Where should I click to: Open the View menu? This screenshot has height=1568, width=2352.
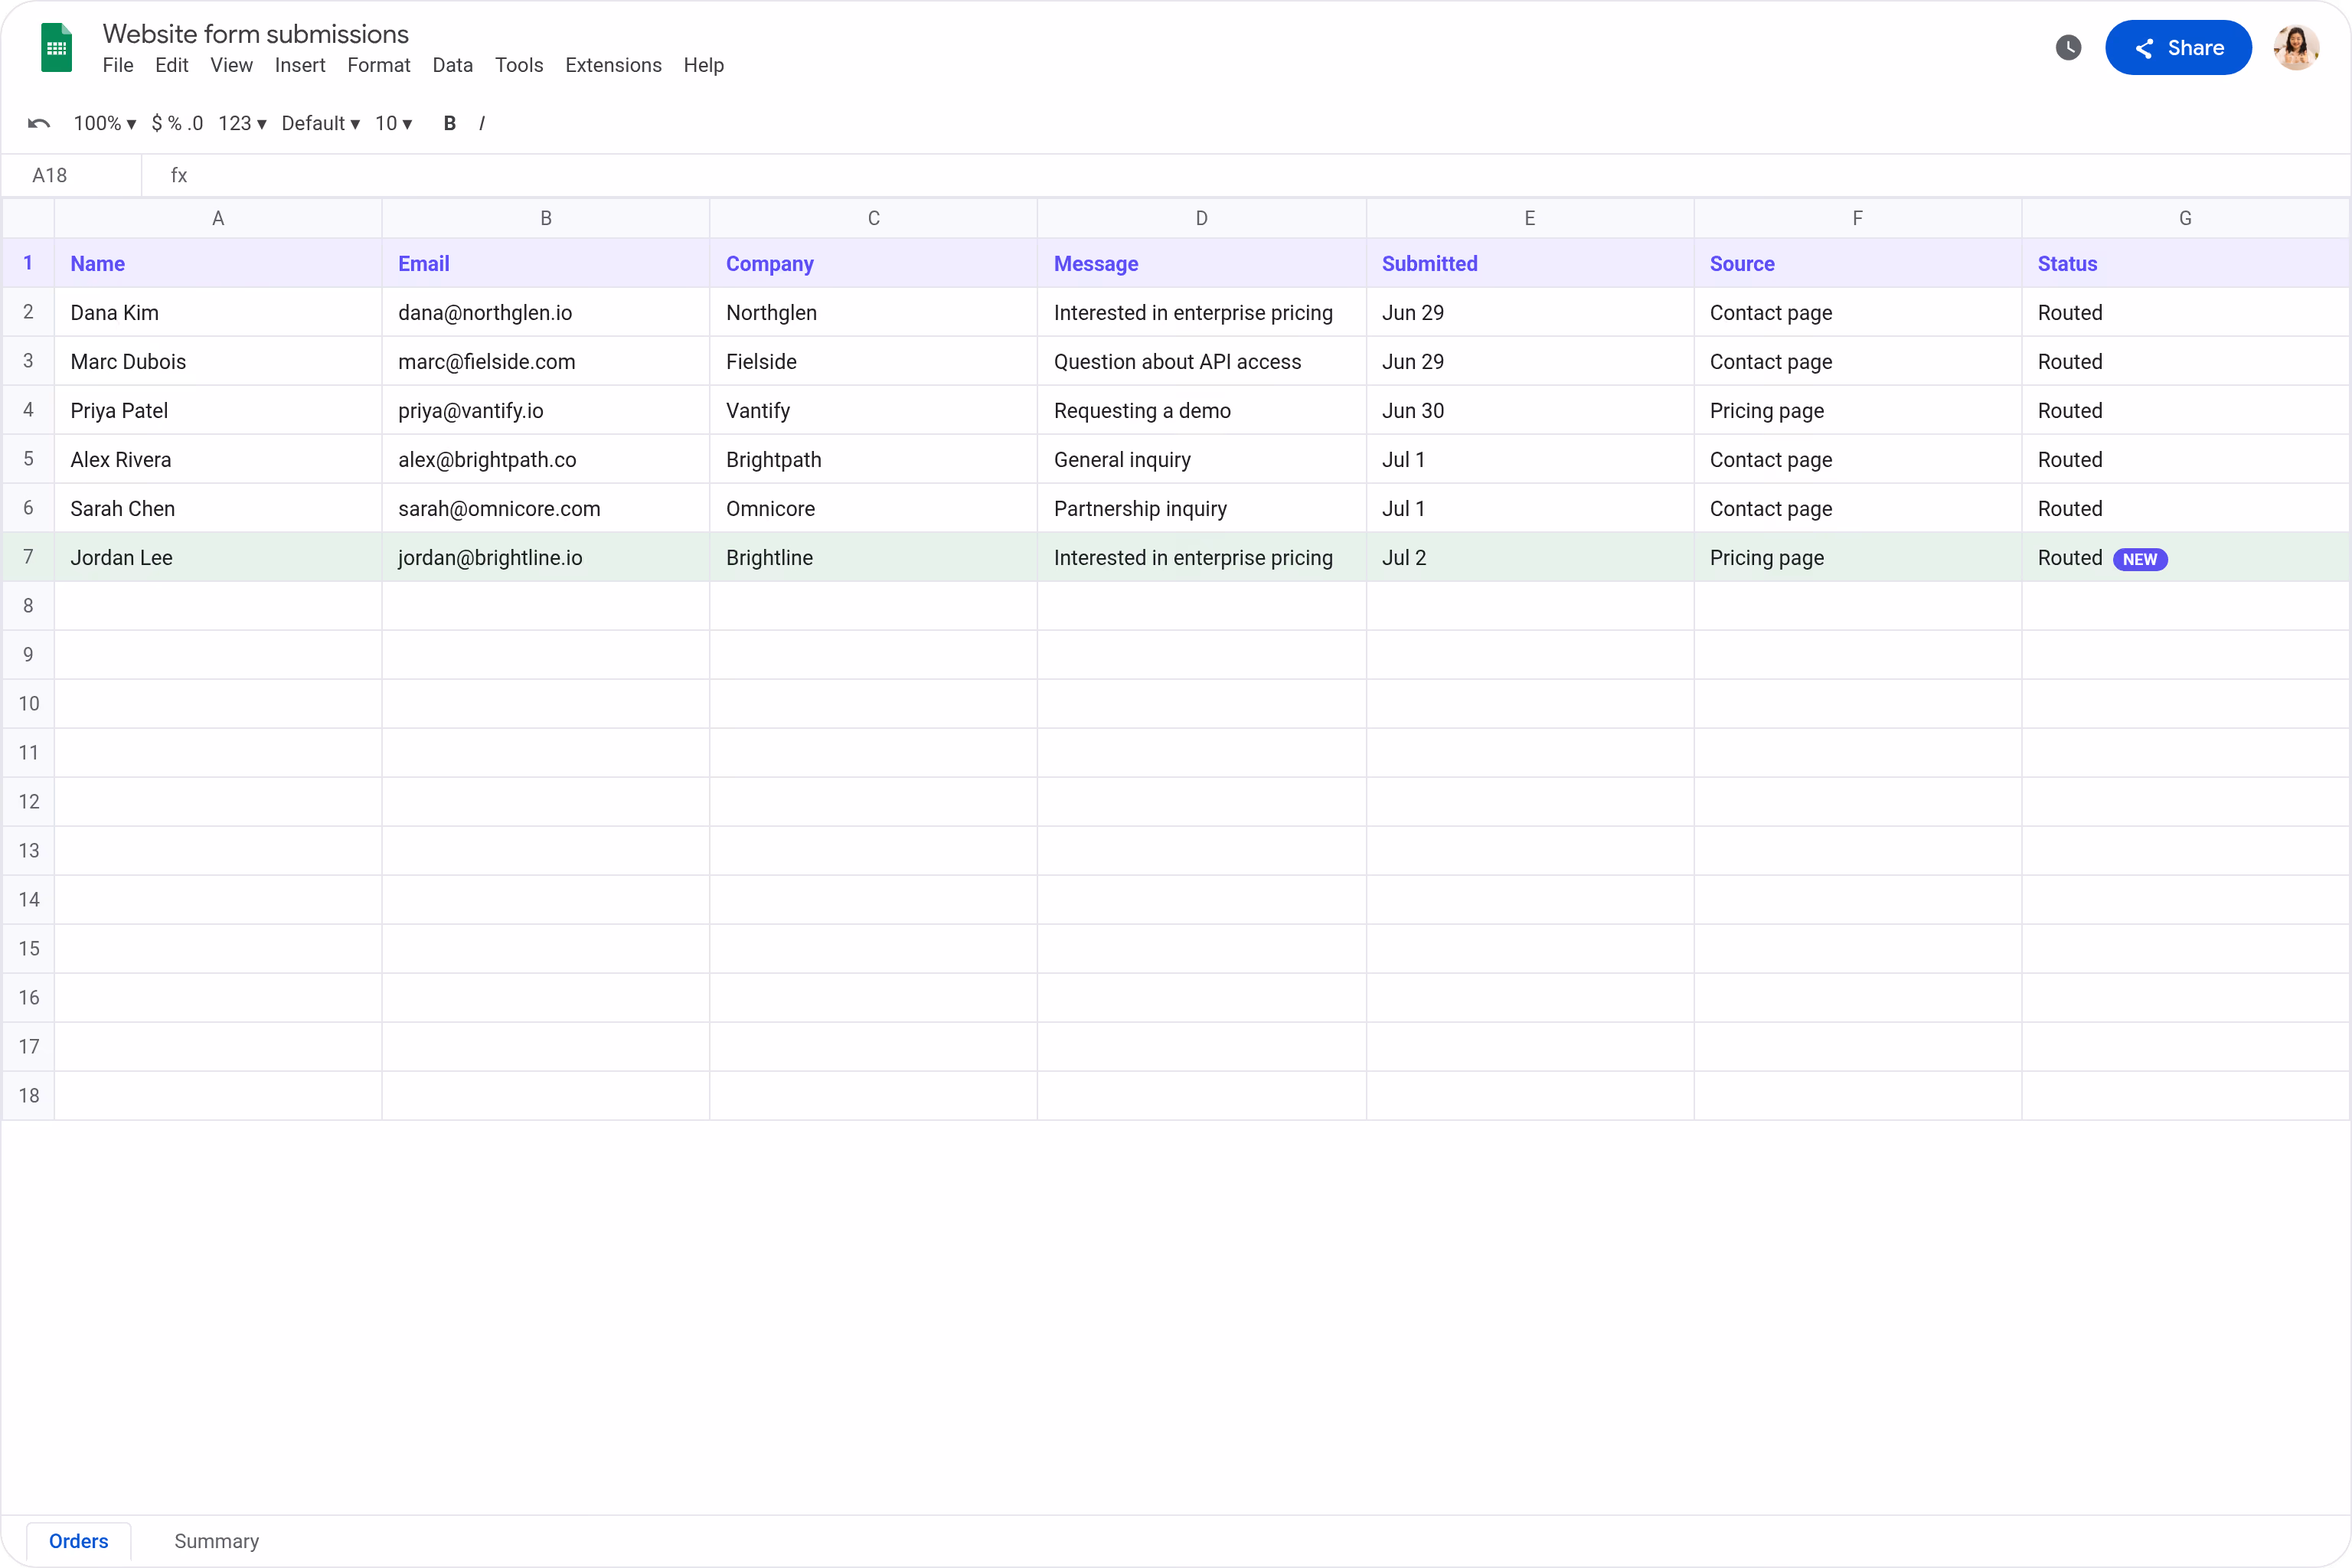tap(231, 65)
